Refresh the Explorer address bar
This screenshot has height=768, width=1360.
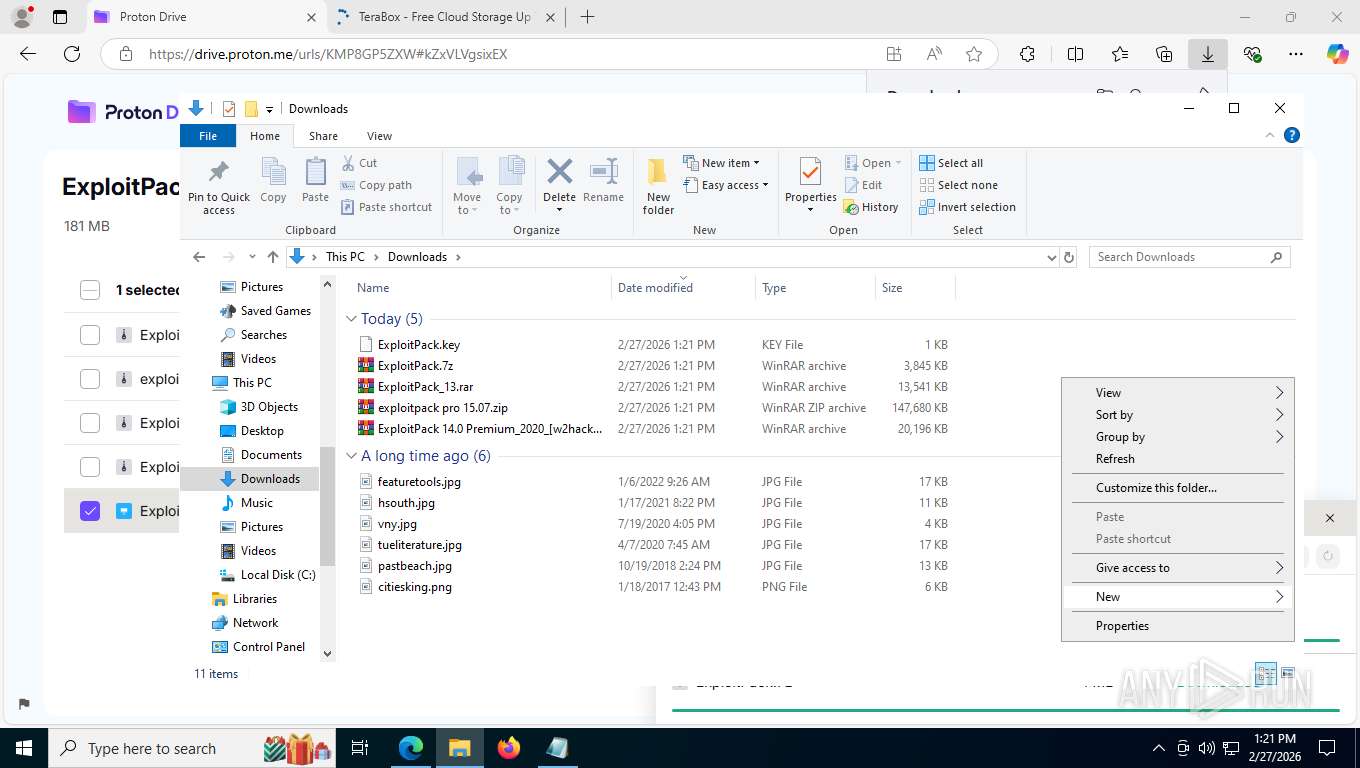(x=1069, y=257)
